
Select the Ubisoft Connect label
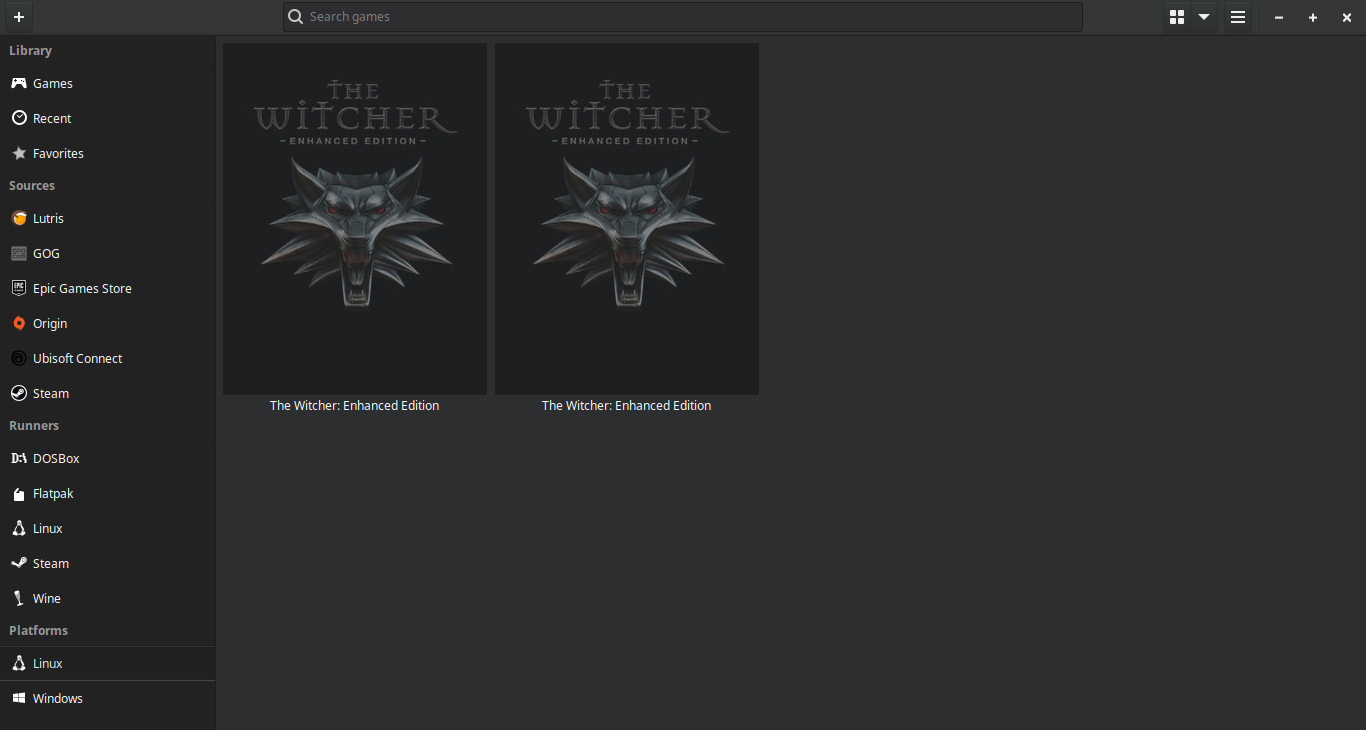(78, 359)
